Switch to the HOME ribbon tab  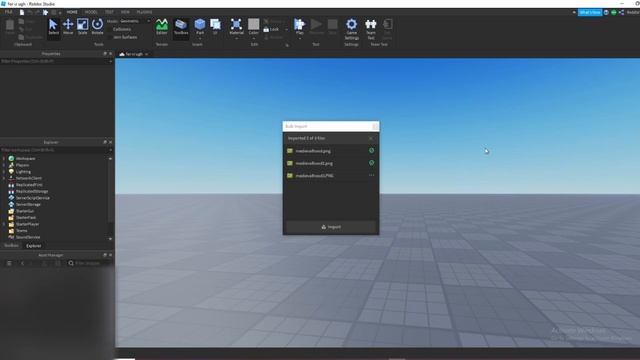coord(72,12)
